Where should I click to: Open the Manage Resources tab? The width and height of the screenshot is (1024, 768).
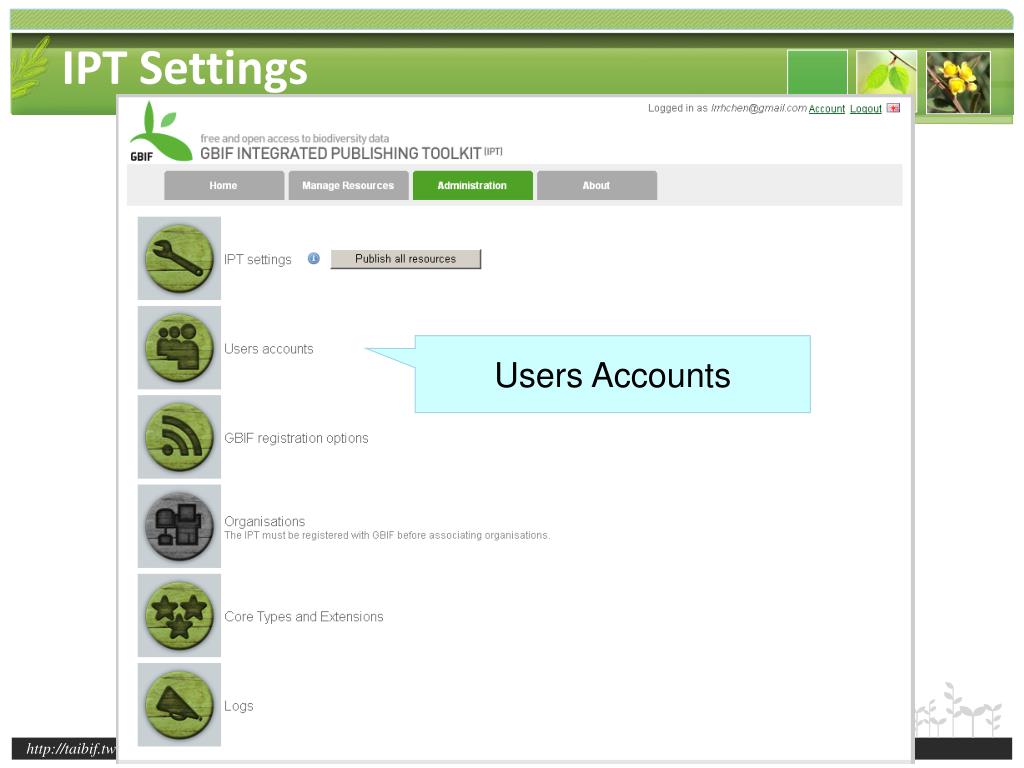pos(348,185)
